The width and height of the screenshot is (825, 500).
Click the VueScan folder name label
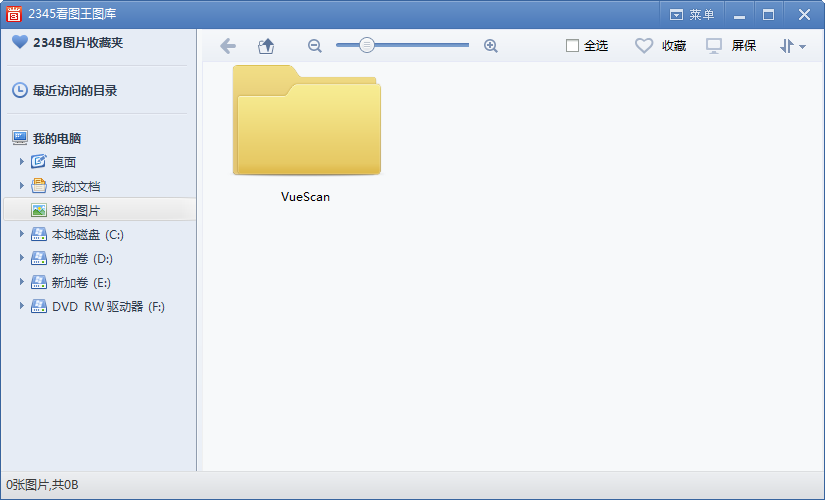[x=305, y=197]
